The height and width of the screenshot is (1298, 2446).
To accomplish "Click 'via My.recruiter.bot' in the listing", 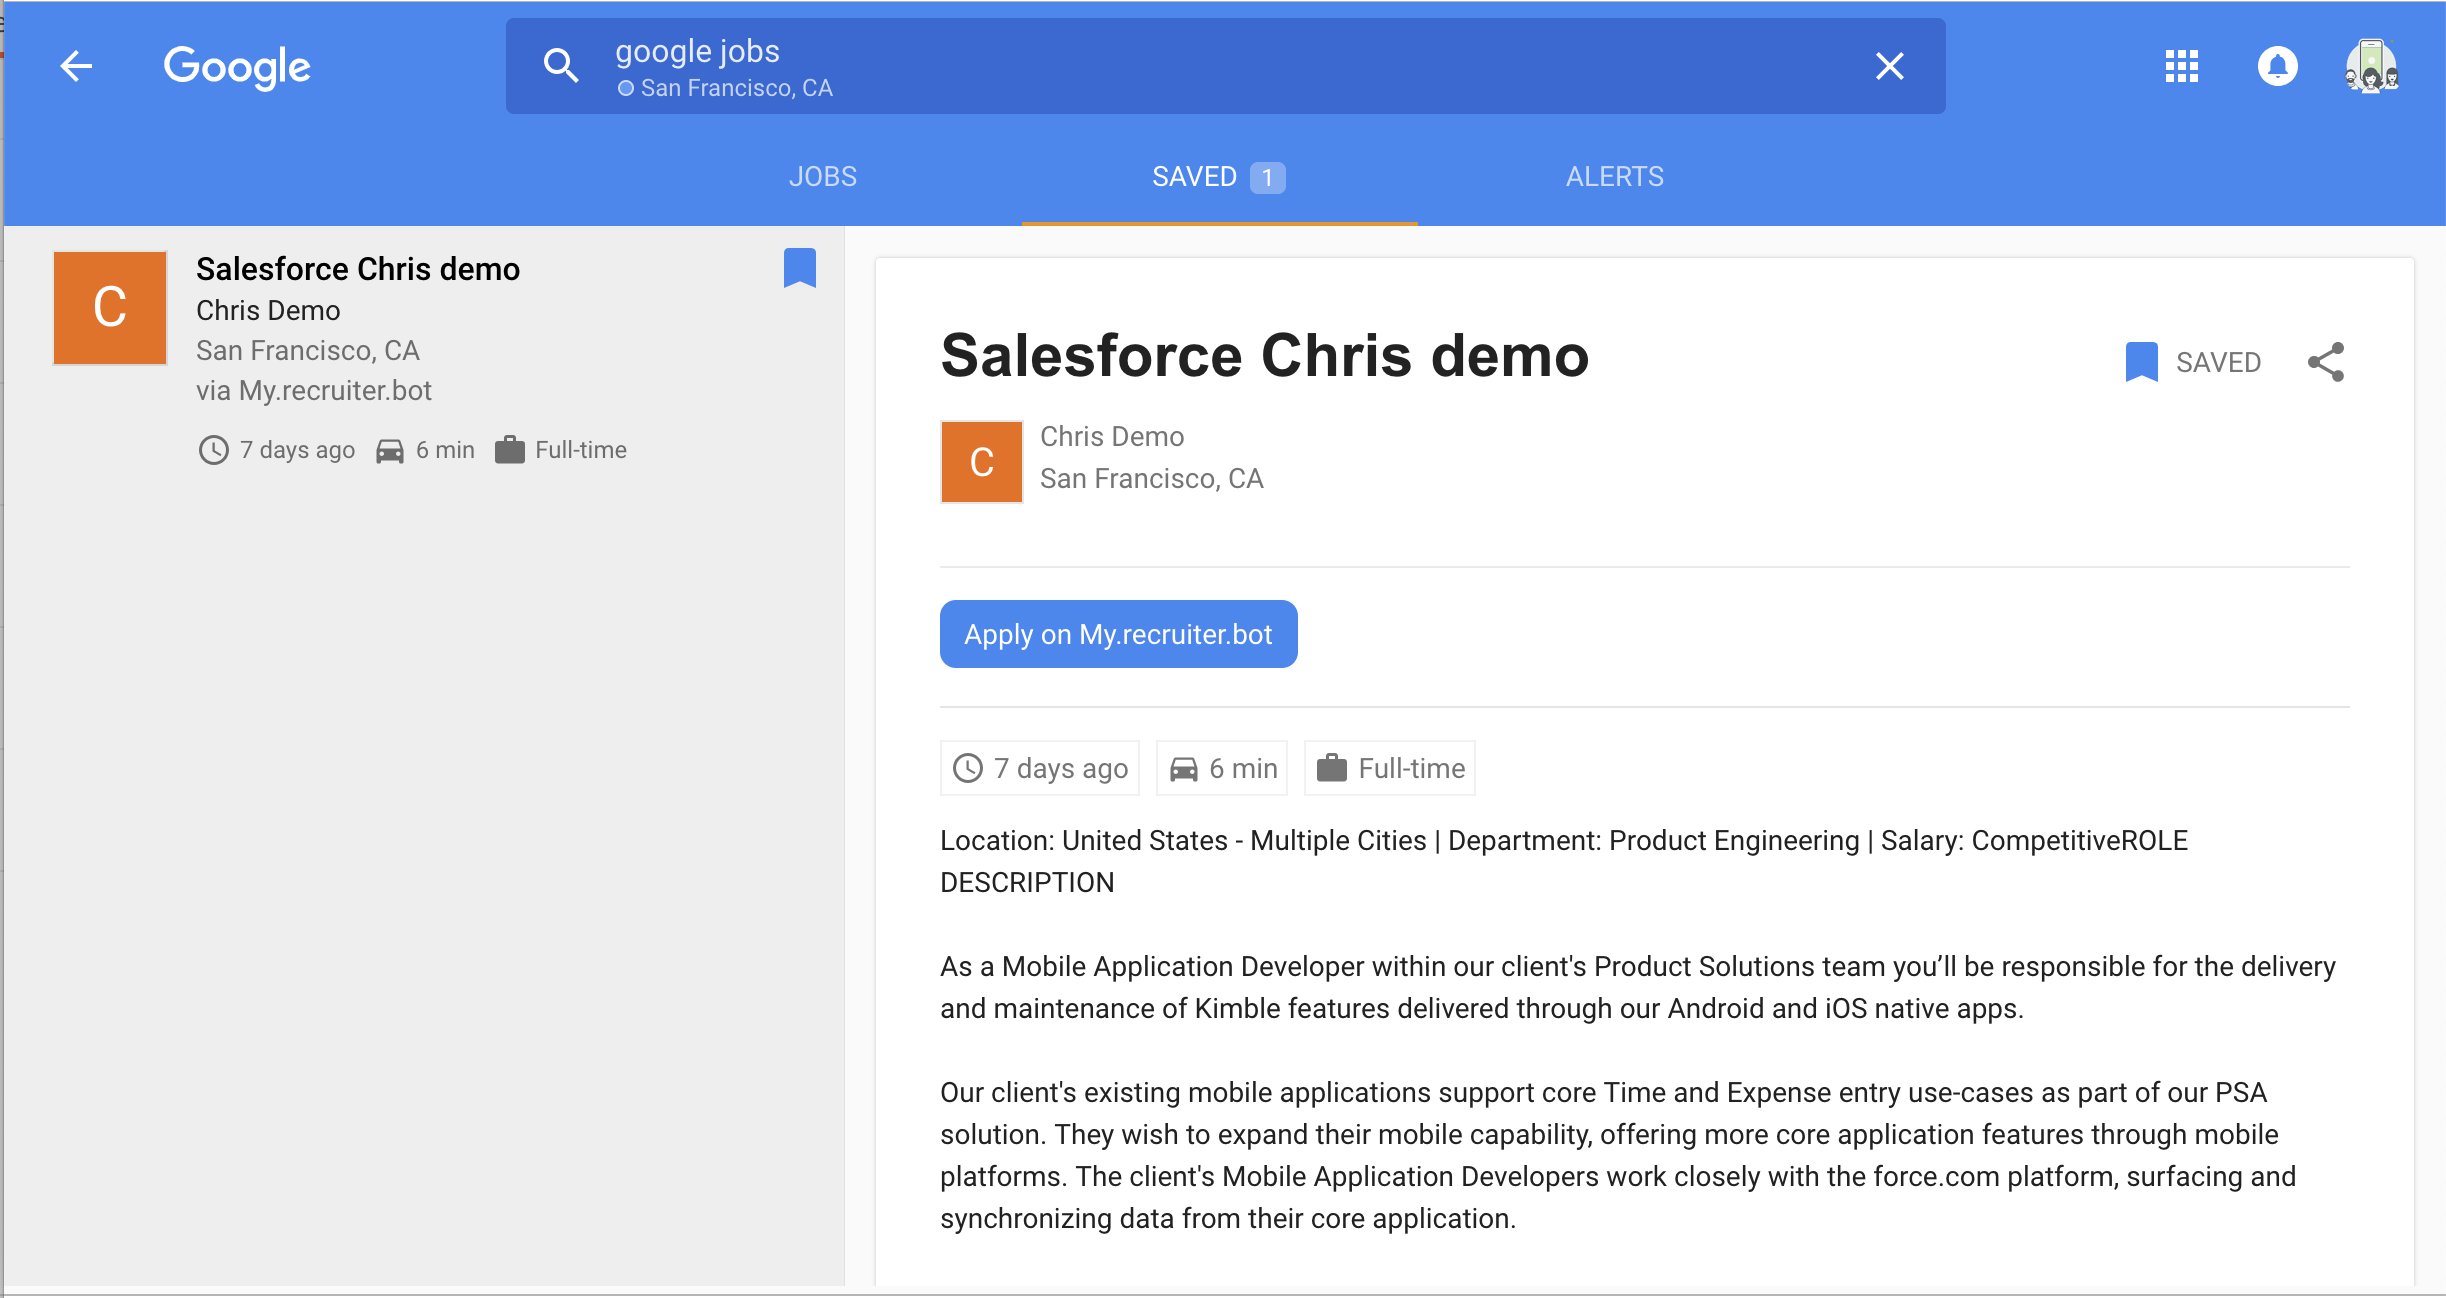I will (x=314, y=391).
